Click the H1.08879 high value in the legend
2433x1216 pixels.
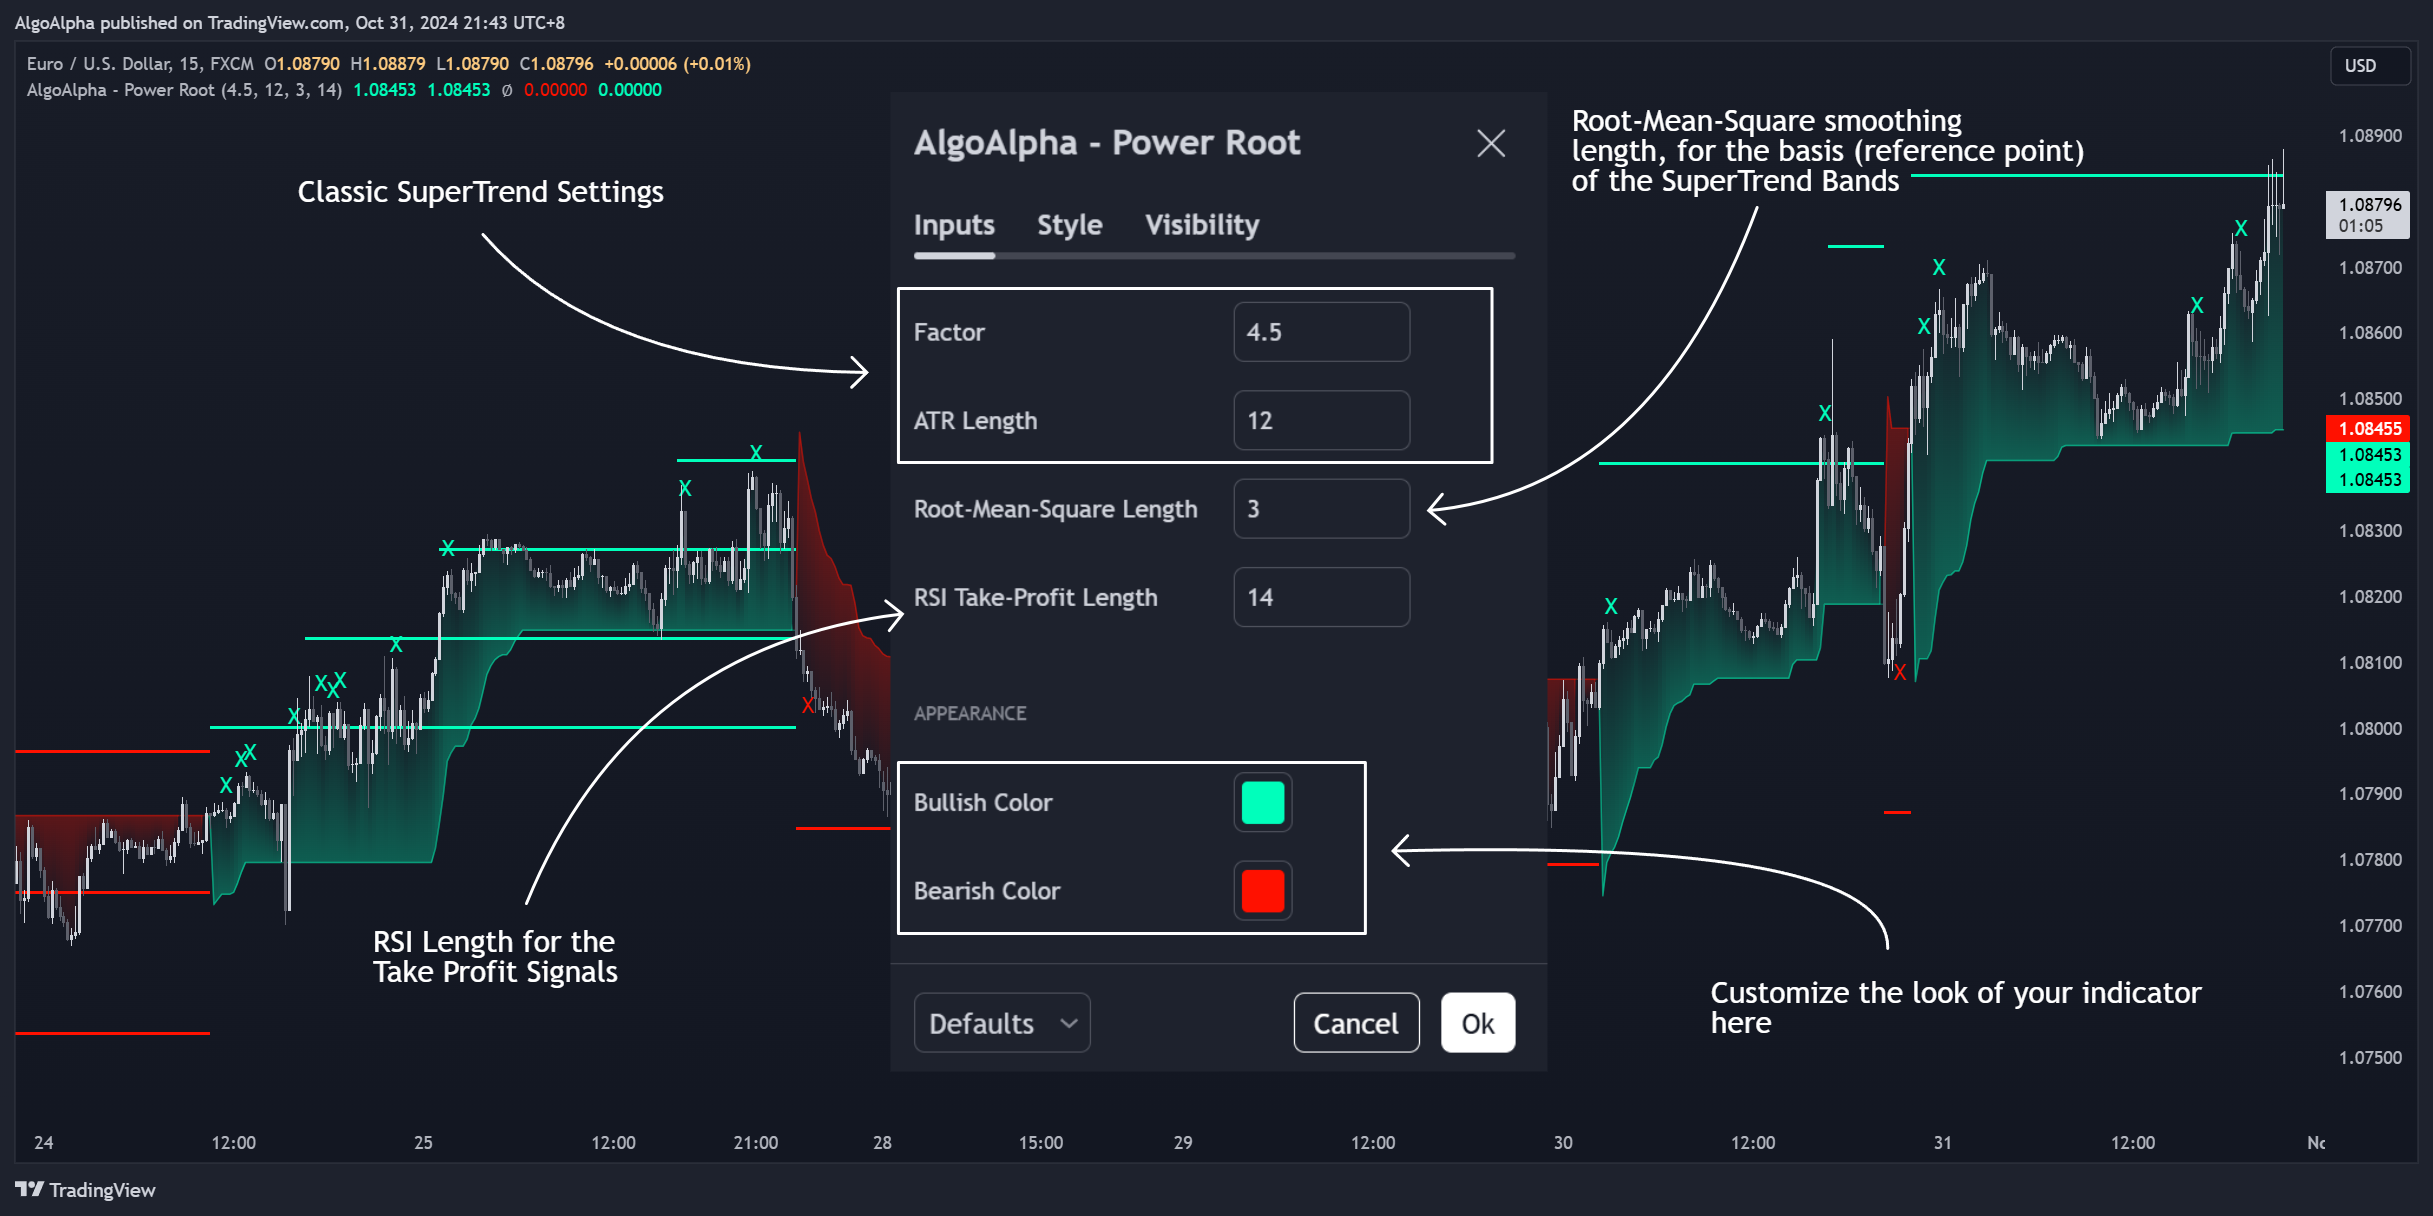coord(388,64)
